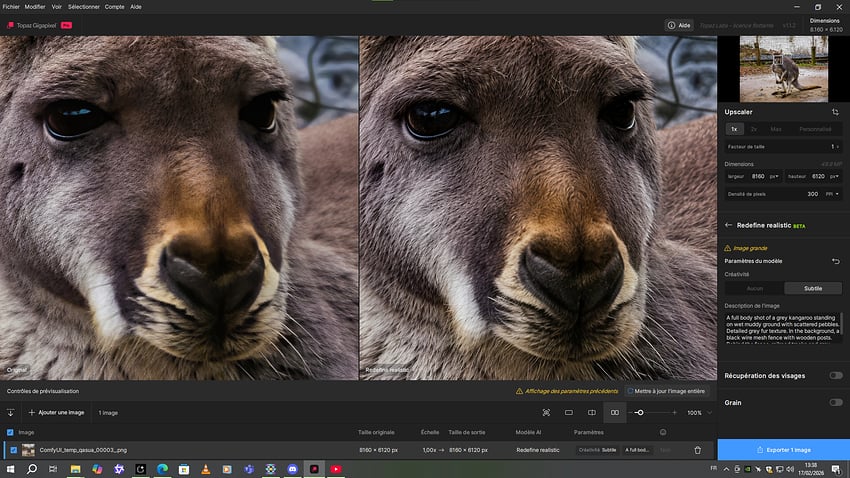Click the crop icon beside the Upscaler heading

point(835,112)
